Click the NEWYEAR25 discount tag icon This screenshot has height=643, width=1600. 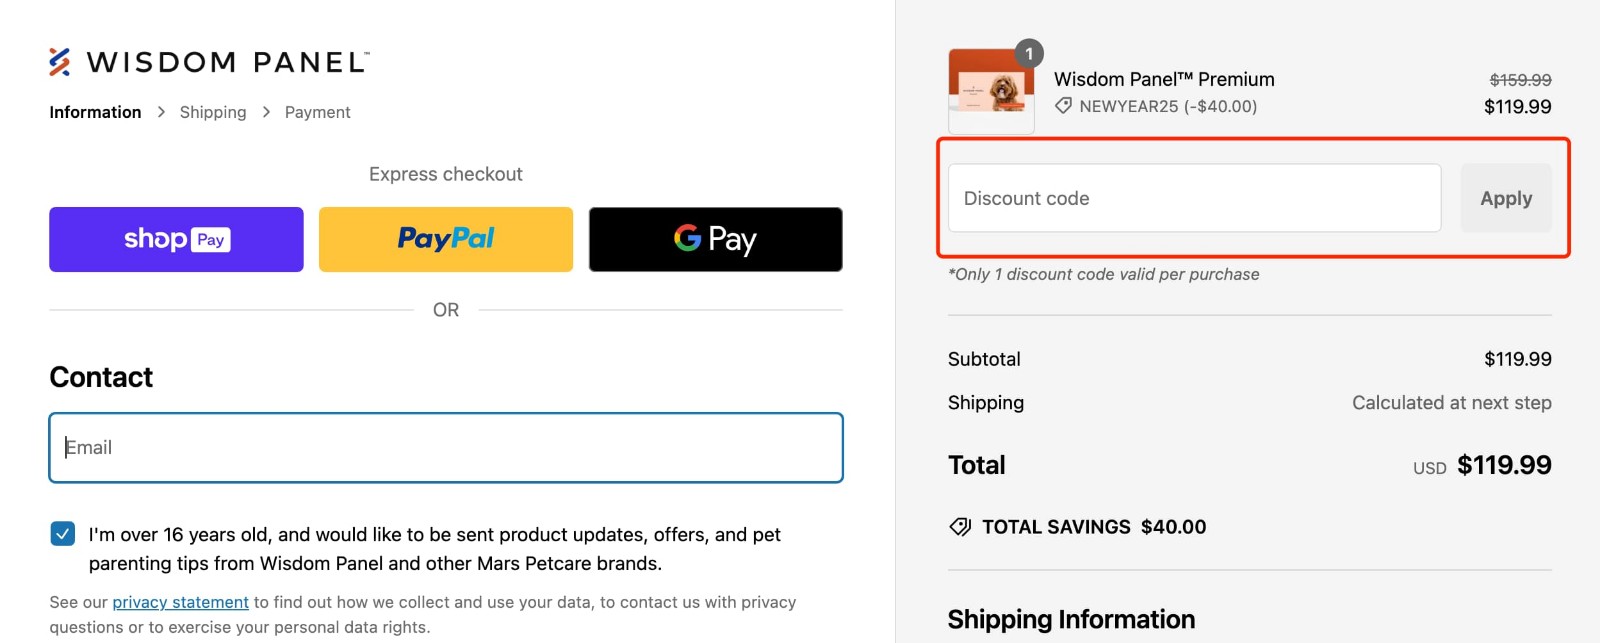point(1064,106)
